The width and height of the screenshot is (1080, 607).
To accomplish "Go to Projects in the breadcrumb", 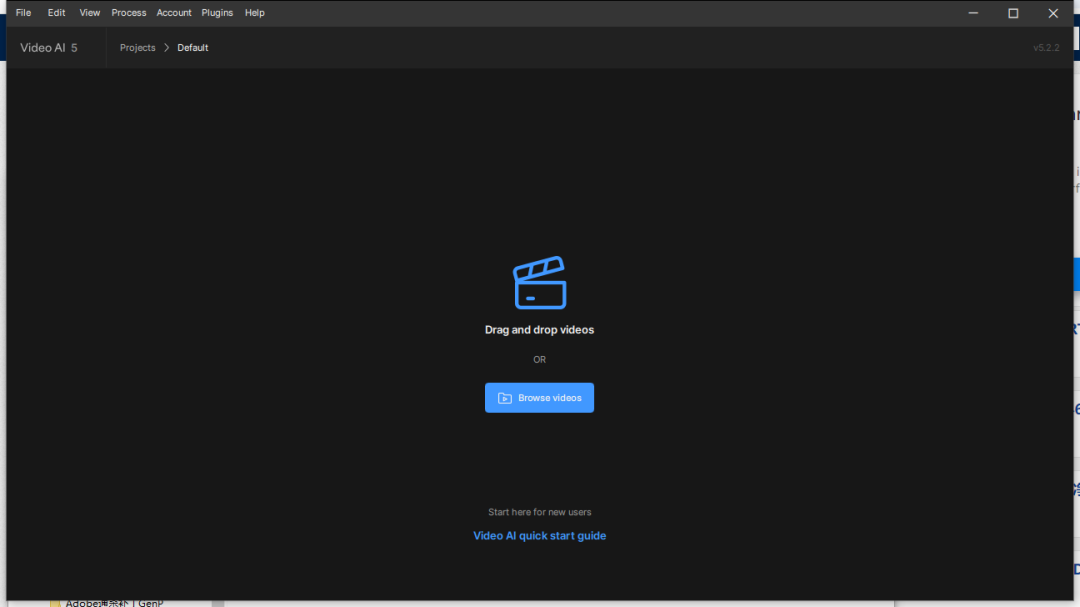I will click(138, 48).
